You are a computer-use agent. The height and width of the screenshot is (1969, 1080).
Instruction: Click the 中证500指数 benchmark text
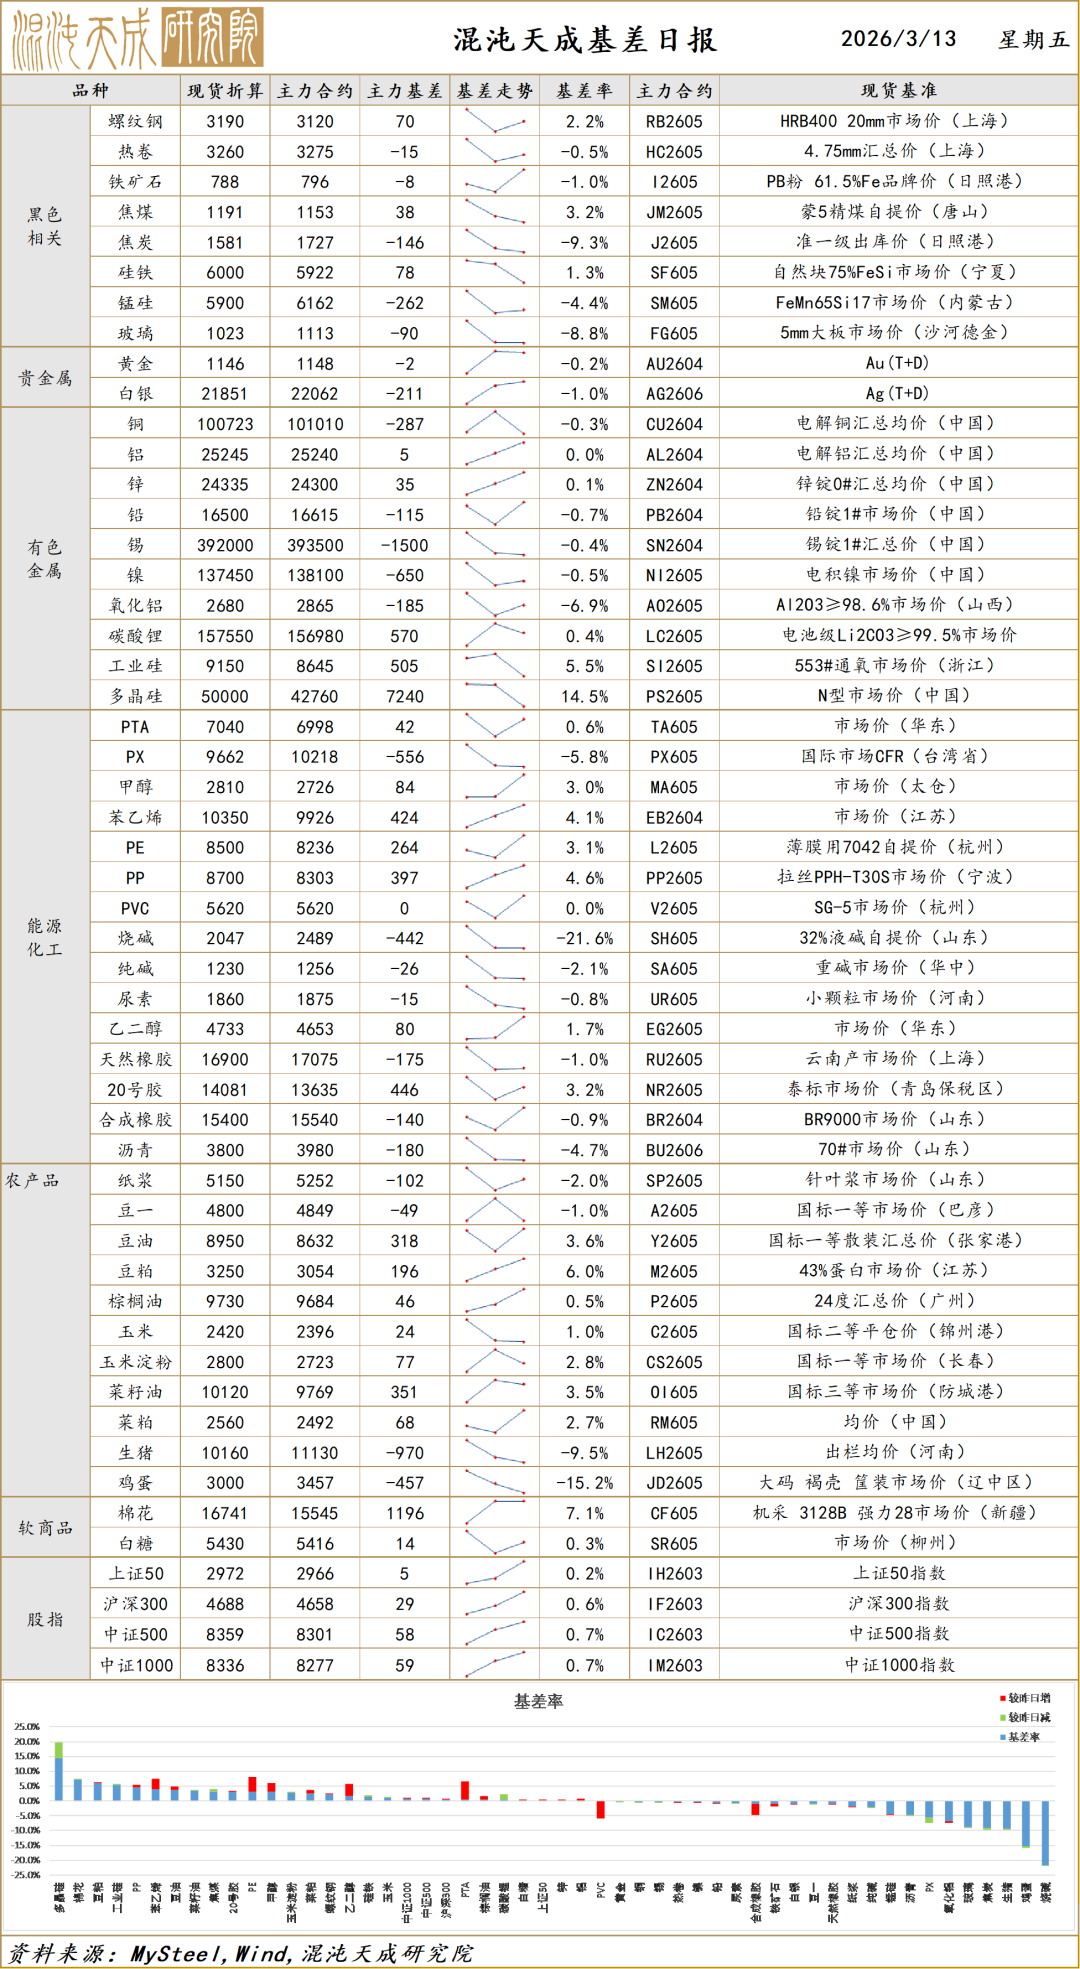coord(899,1634)
